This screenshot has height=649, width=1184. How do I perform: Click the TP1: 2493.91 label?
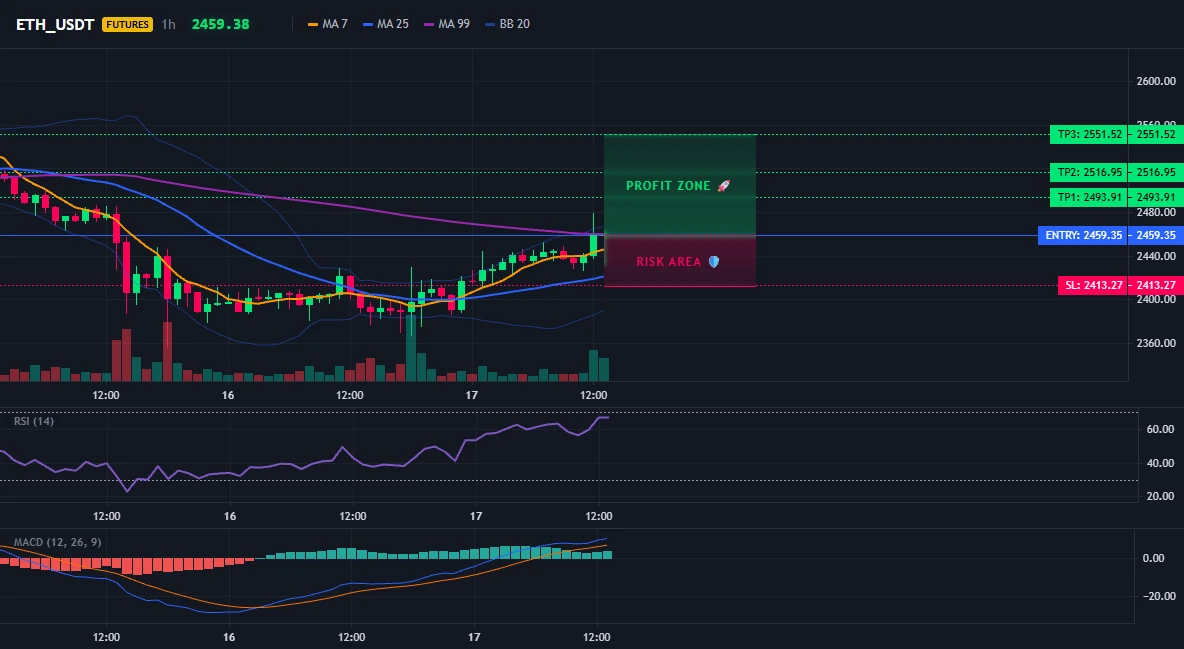tap(1088, 197)
